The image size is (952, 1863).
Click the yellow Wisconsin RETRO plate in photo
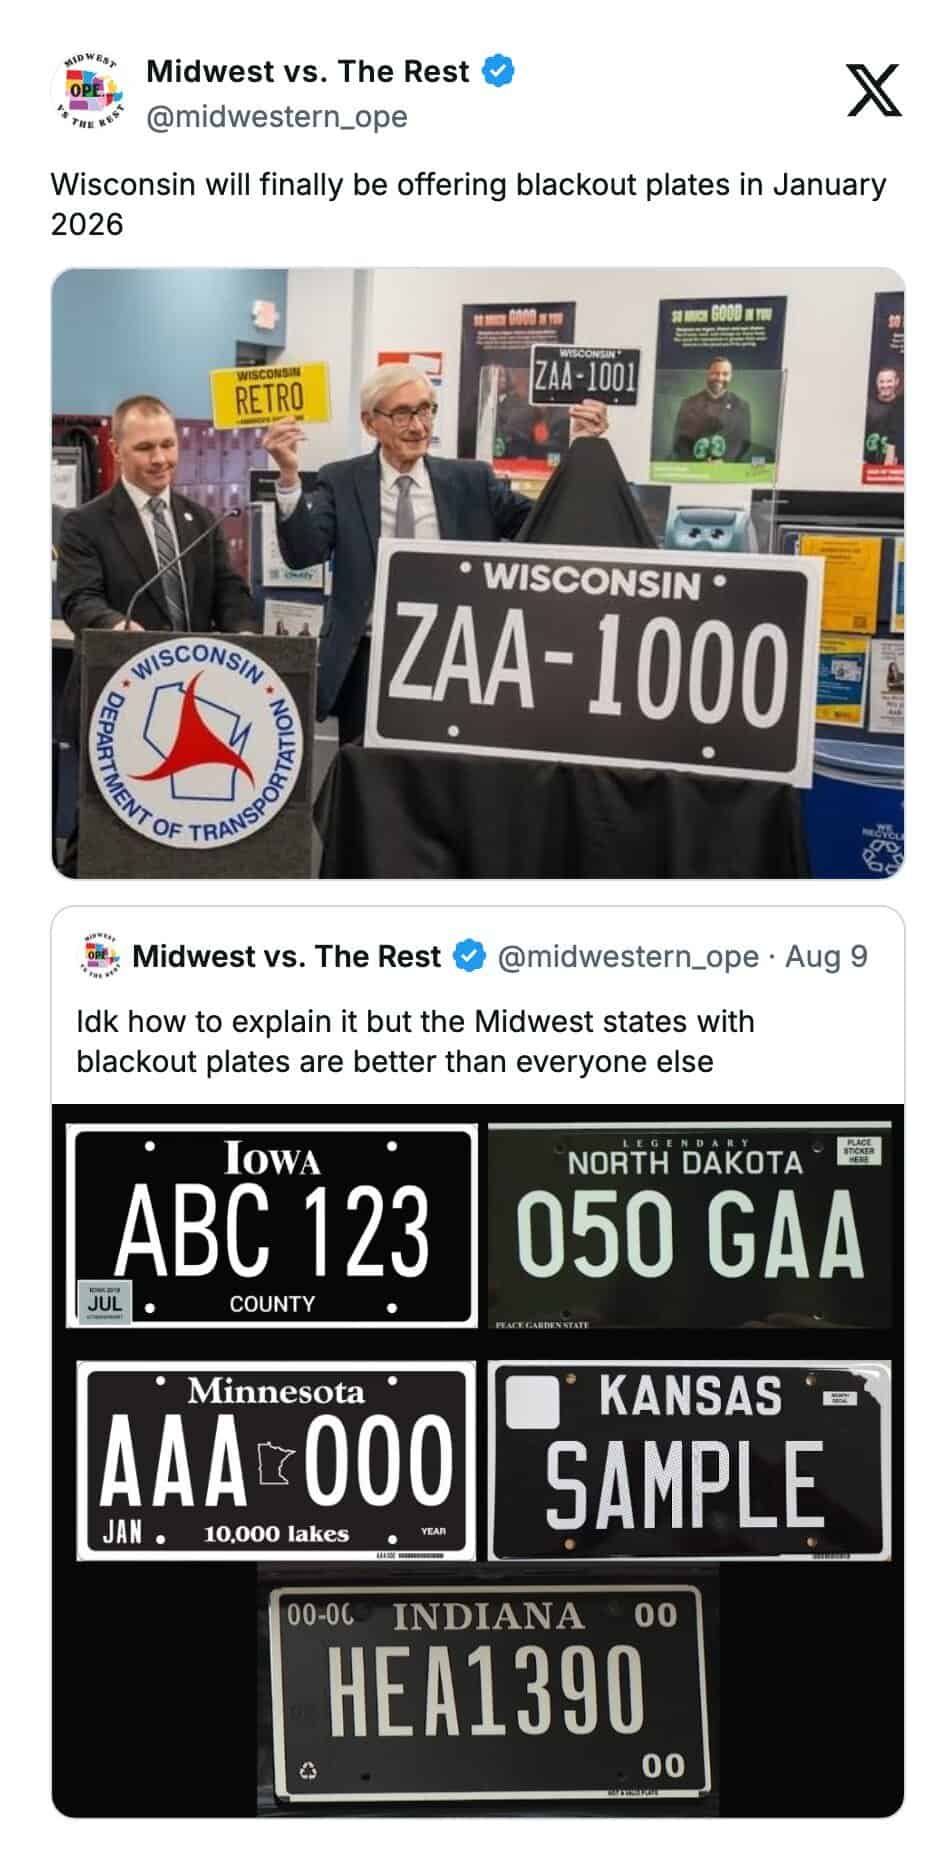coord(268,395)
